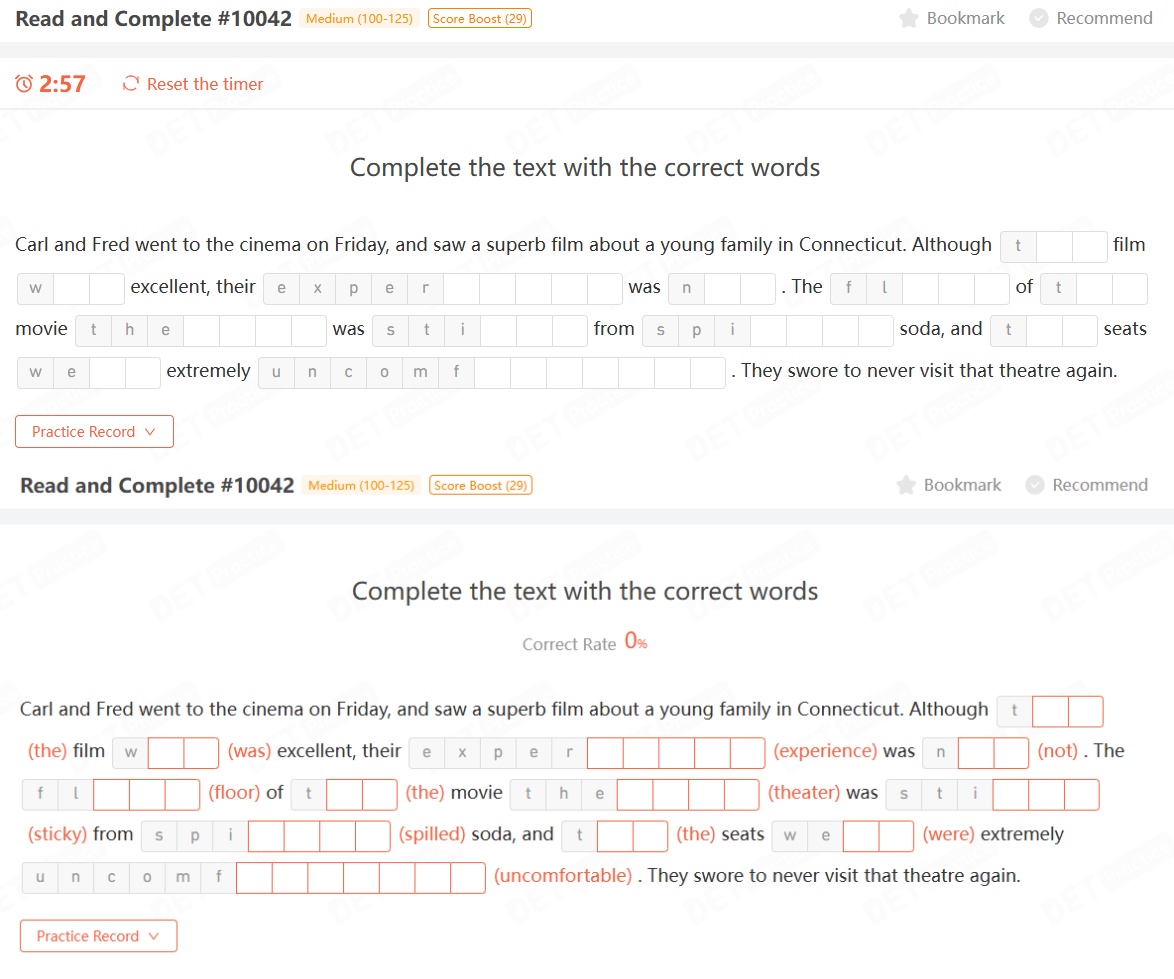This screenshot has width=1174, height=979.
Task: Click the top Bookmark label
Action: (x=966, y=18)
